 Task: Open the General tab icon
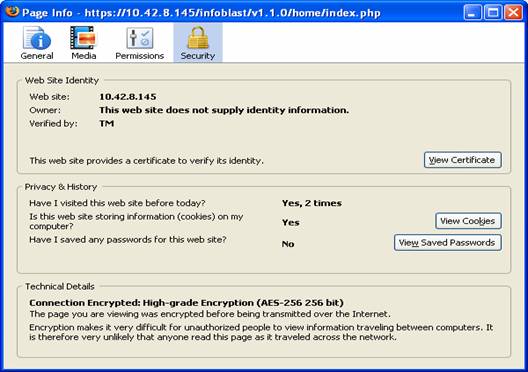point(37,43)
